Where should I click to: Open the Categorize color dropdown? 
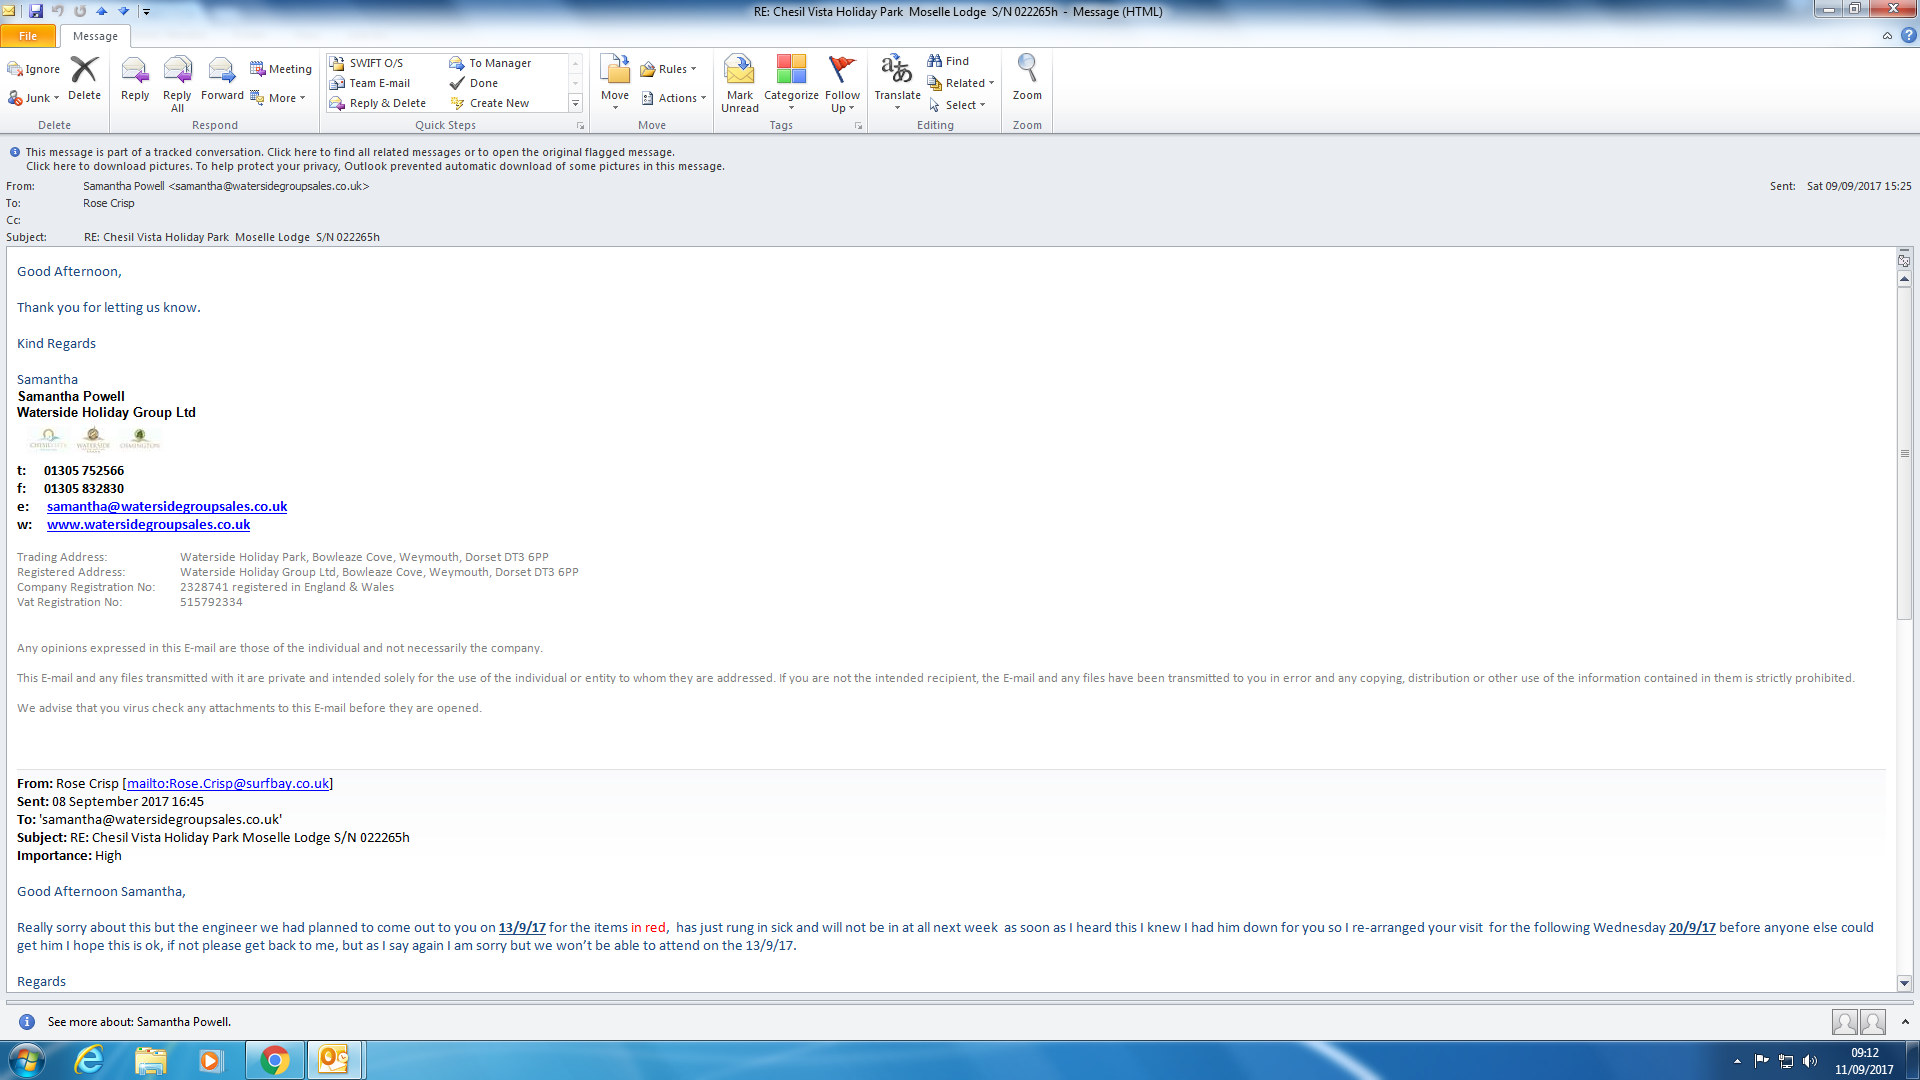(x=790, y=82)
